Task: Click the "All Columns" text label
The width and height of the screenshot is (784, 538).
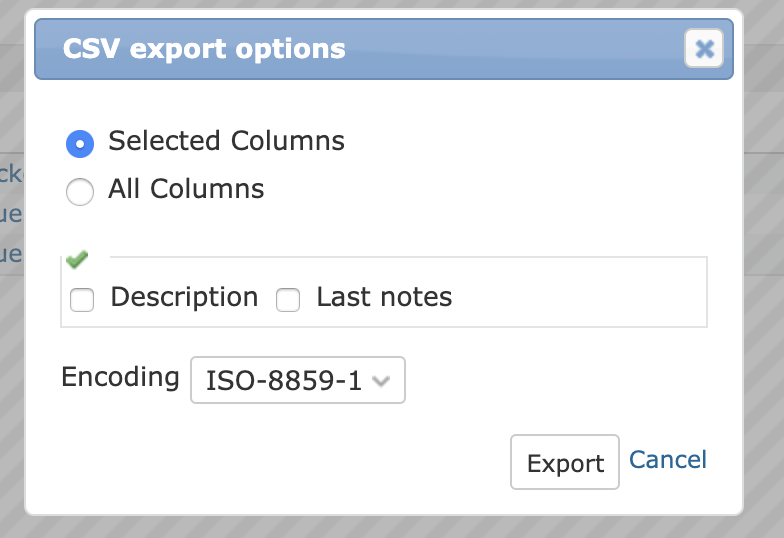Action: [186, 189]
